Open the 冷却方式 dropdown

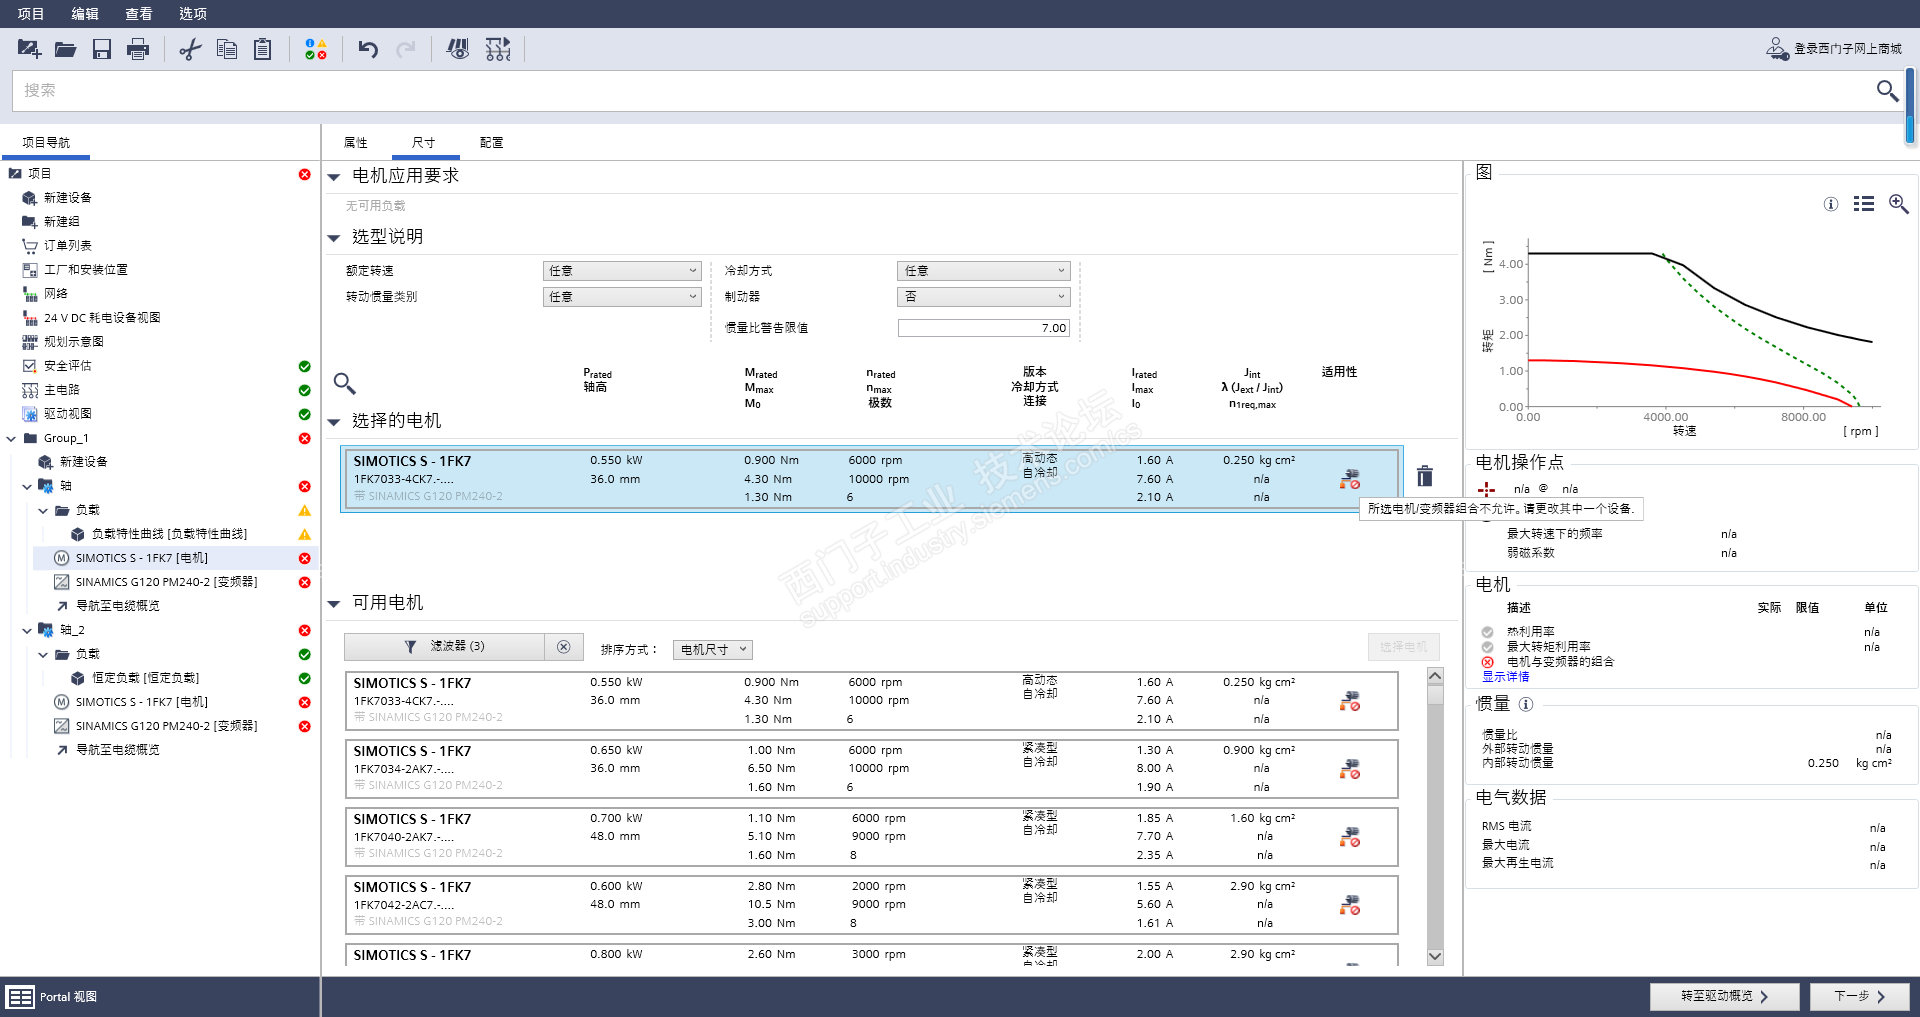[984, 271]
